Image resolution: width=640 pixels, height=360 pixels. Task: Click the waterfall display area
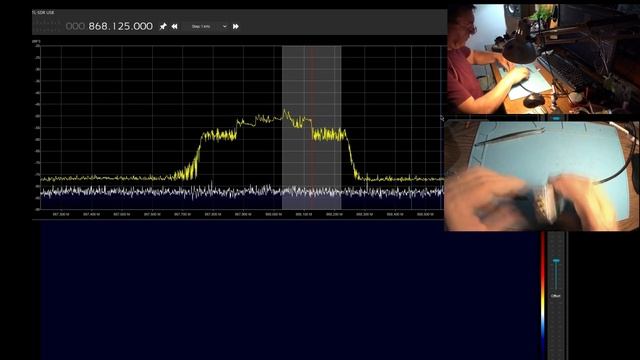click(x=290, y=291)
